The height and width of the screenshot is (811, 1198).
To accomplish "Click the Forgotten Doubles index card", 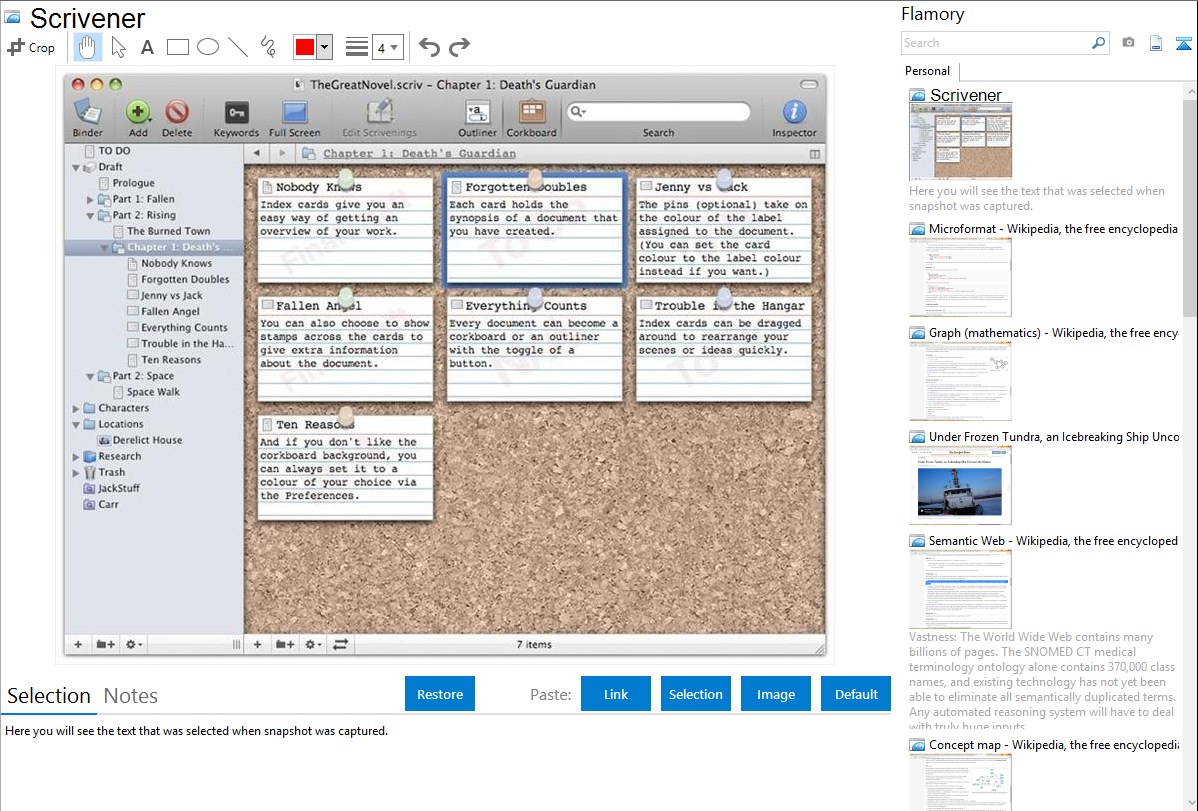I will pos(534,229).
